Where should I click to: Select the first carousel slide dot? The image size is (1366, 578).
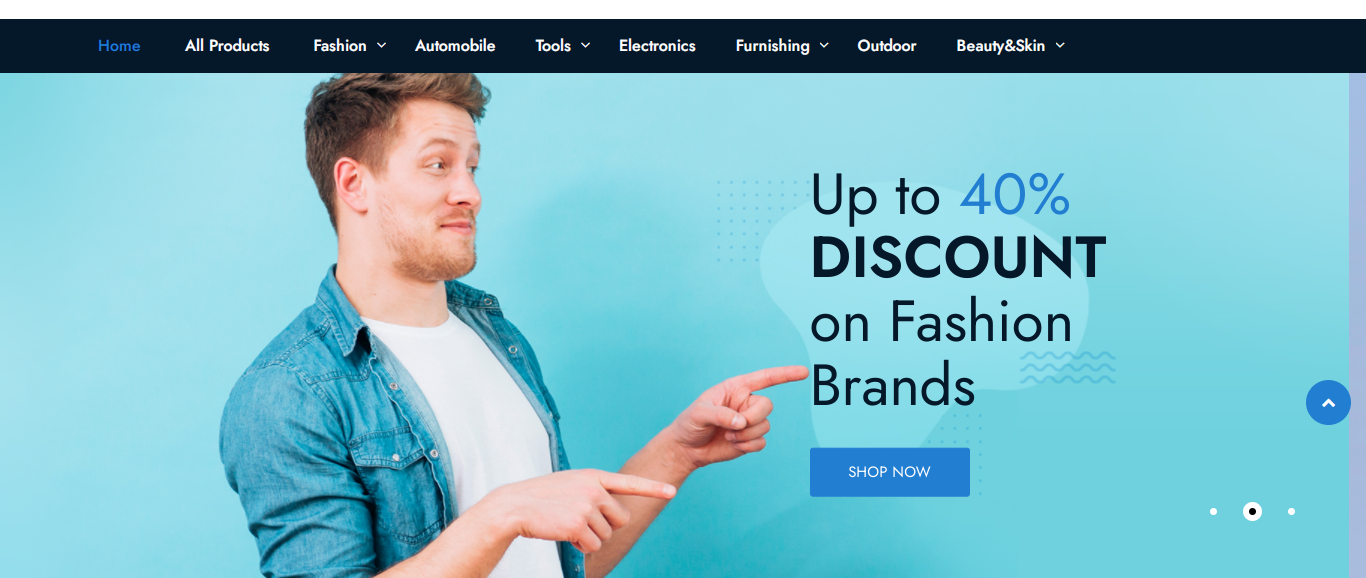(1213, 511)
